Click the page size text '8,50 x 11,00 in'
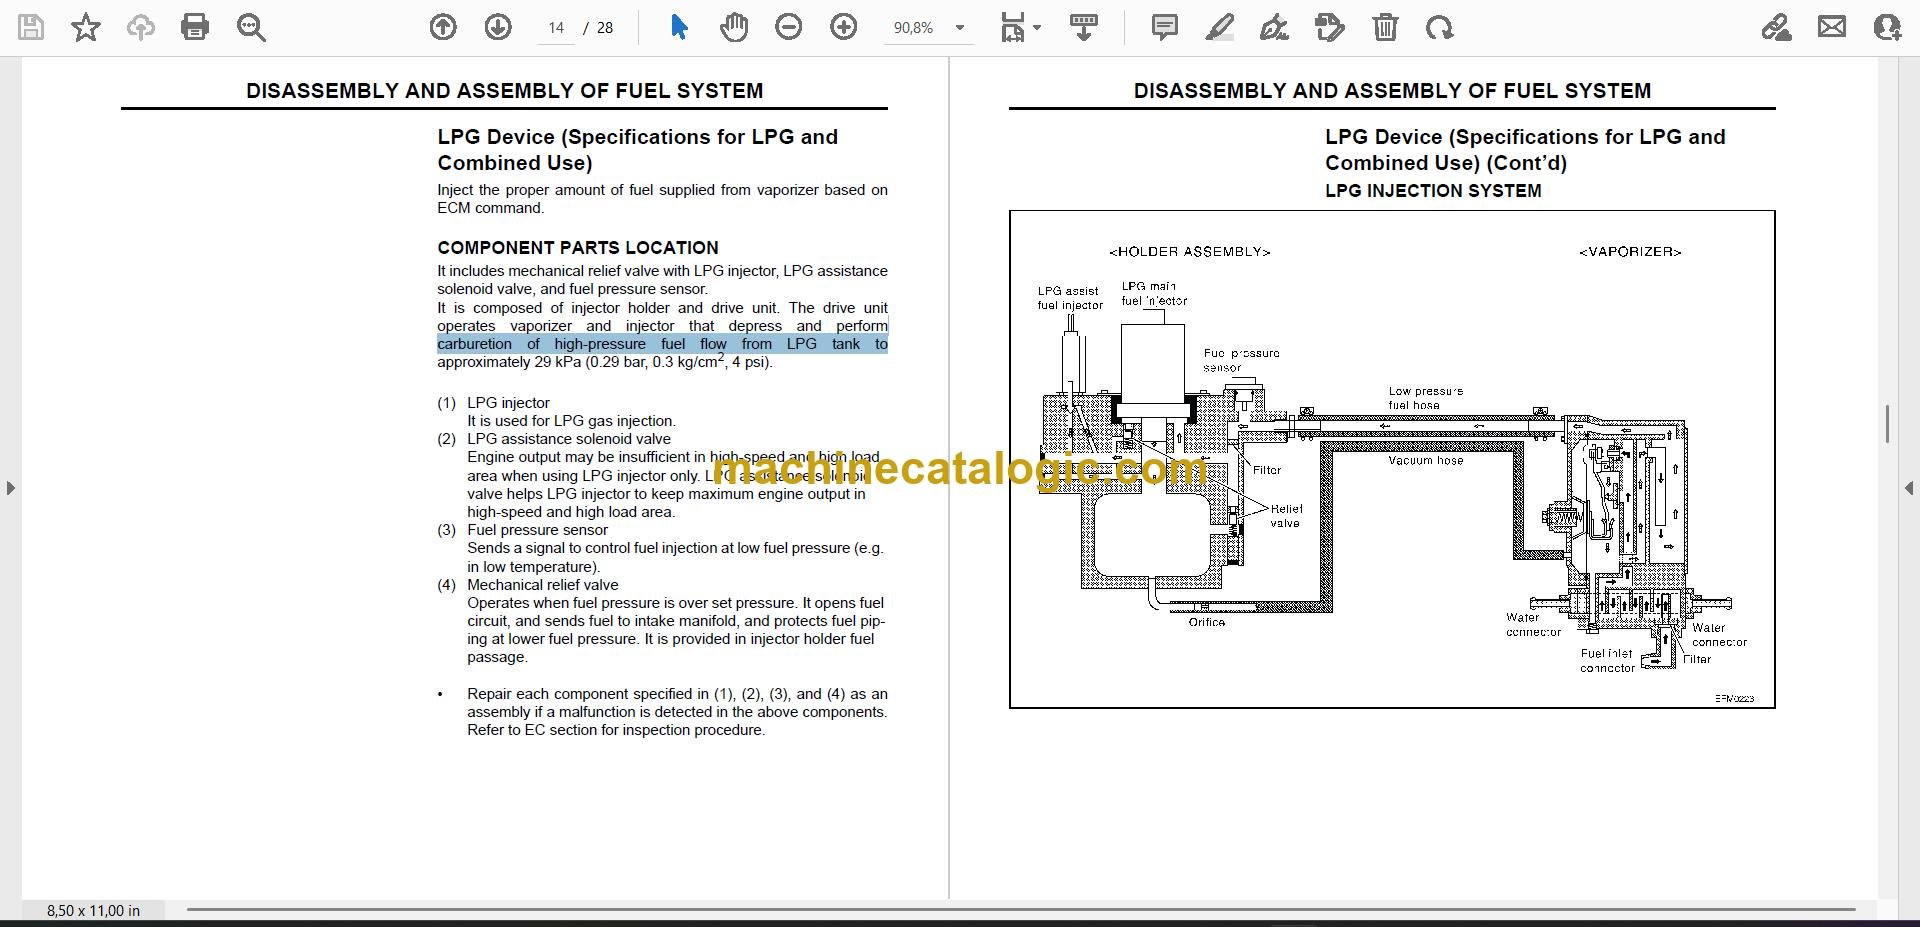Viewport: 1920px width, 927px height. click(x=93, y=910)
